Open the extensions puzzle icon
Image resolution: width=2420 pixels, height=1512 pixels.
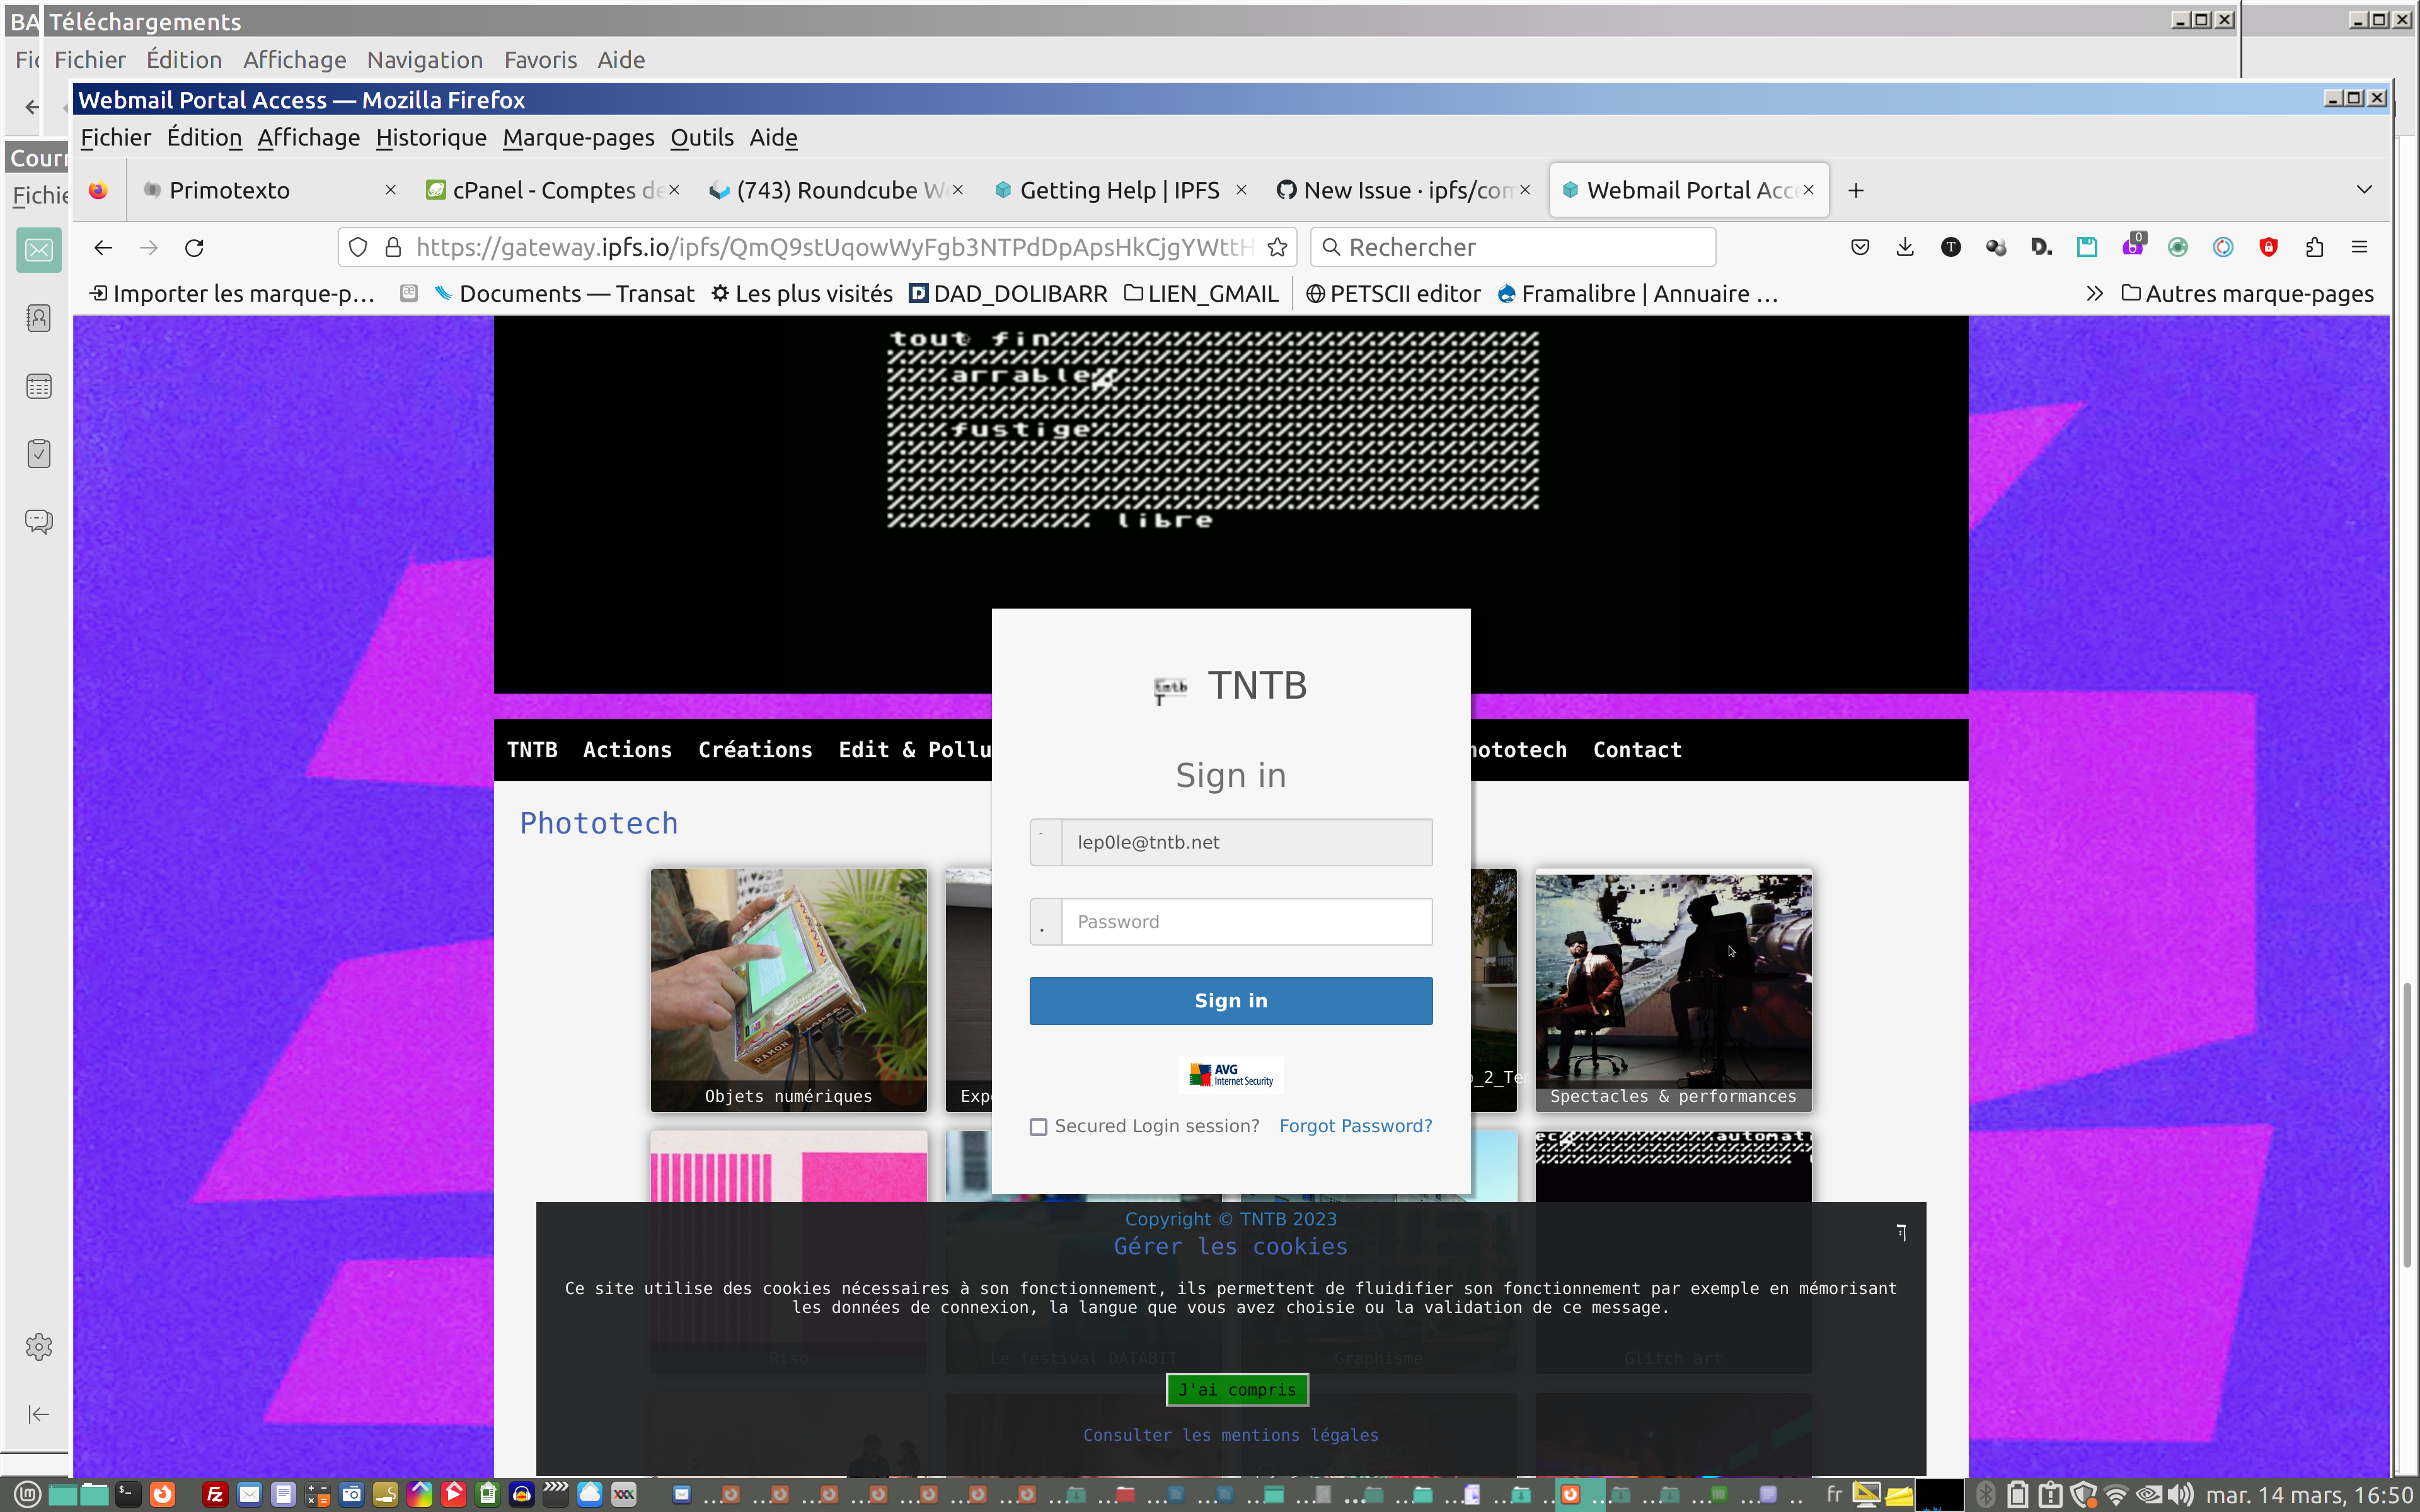pyautogui.click(x=2314, y=248)
